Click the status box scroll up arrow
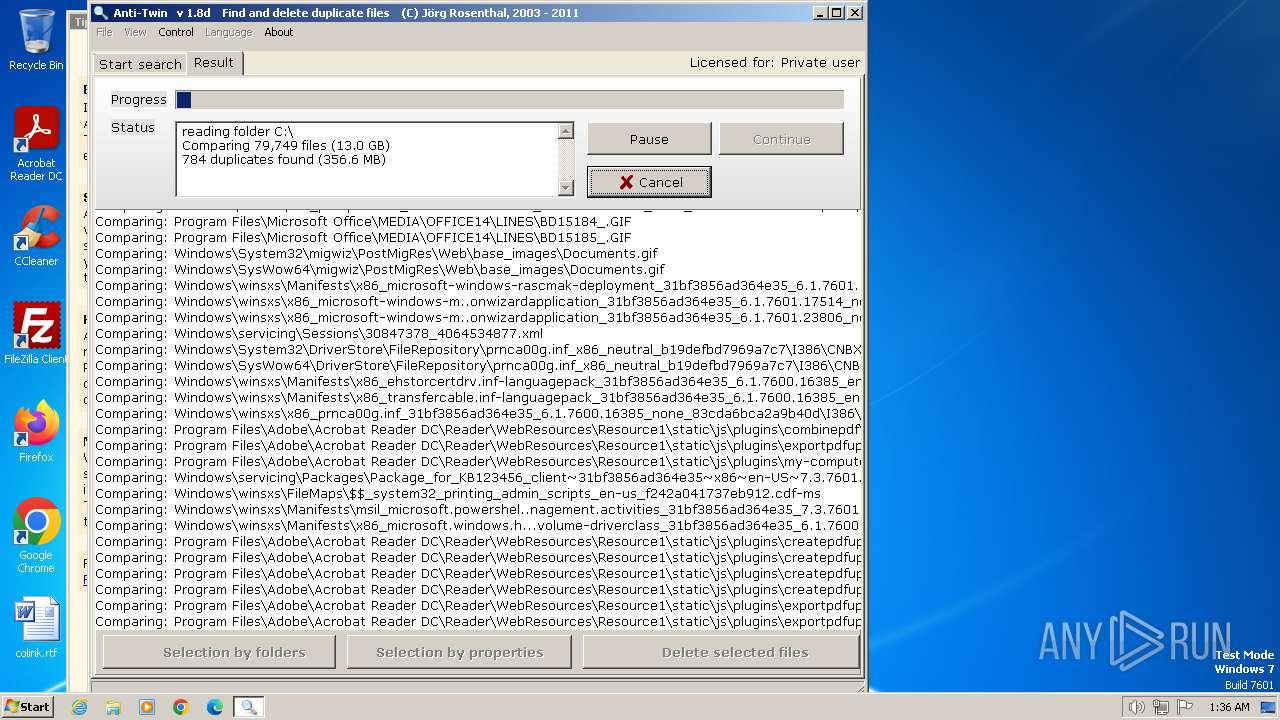The height and width of the screenshot is (720, 1280). pyautogui.click(x=566, y=131)
